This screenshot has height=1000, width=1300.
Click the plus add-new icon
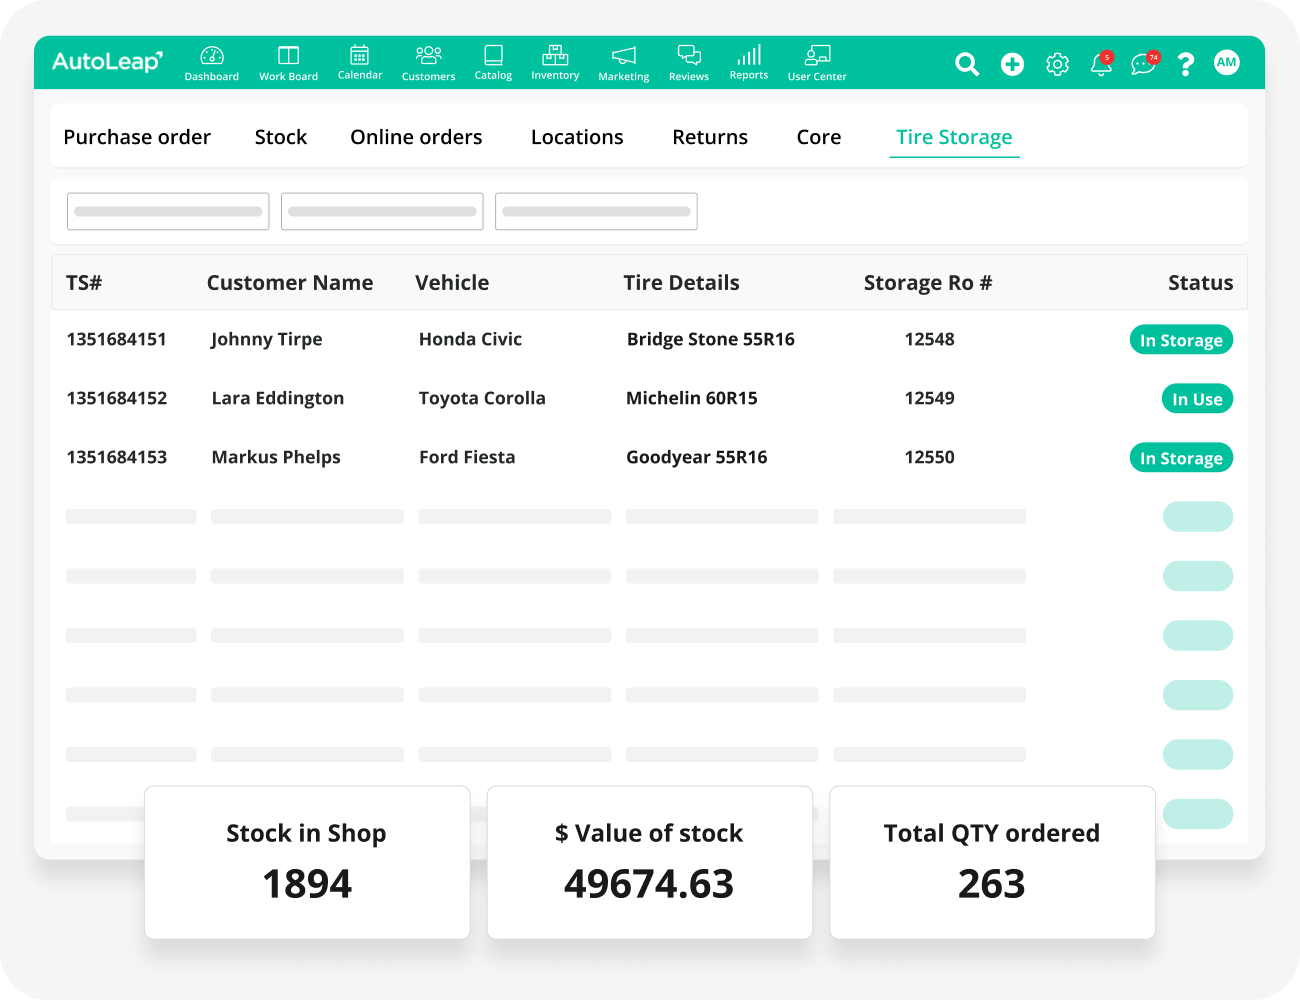click(x=1012, y=64)
